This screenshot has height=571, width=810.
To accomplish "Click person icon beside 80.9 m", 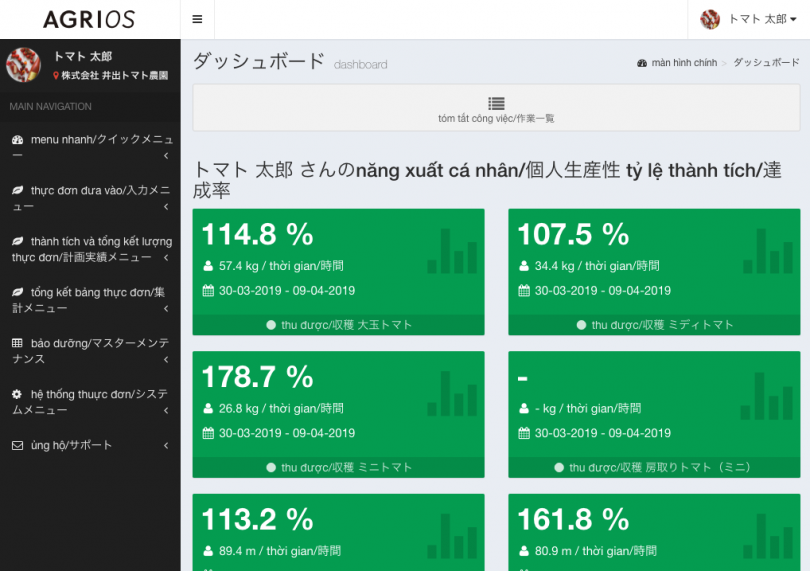I will (524, 551).
